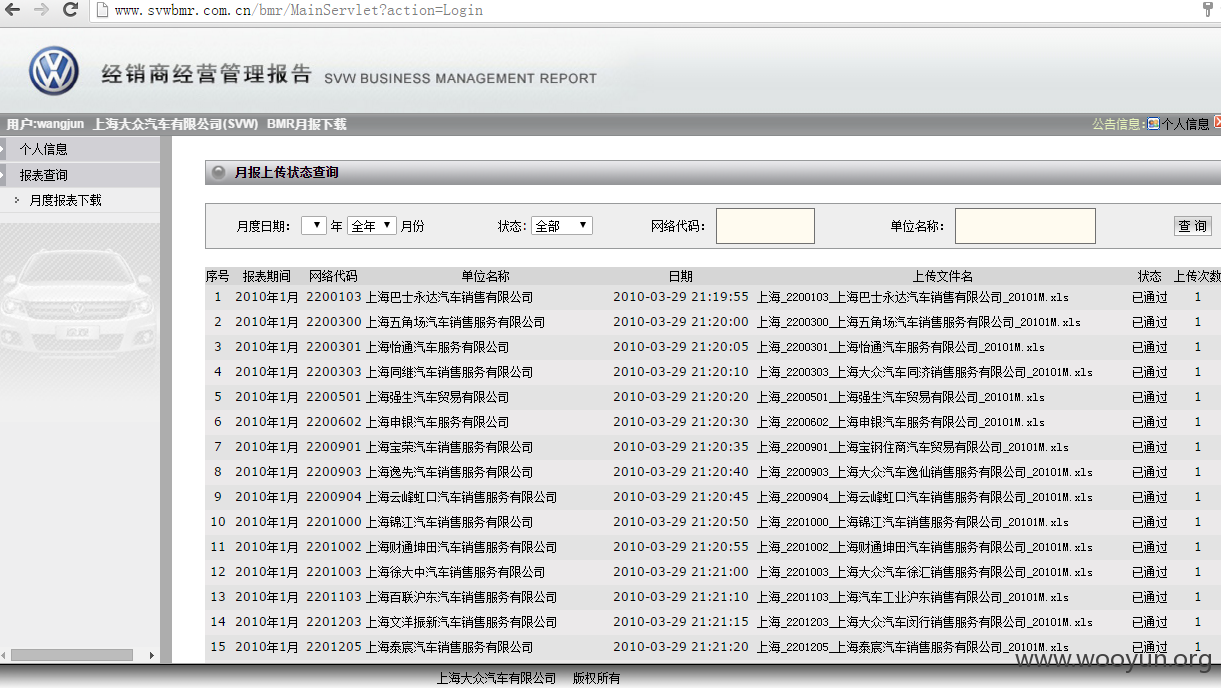Click the 序号 column header
The height and width of the screenshot is (688, 1221).
point(217,276)
